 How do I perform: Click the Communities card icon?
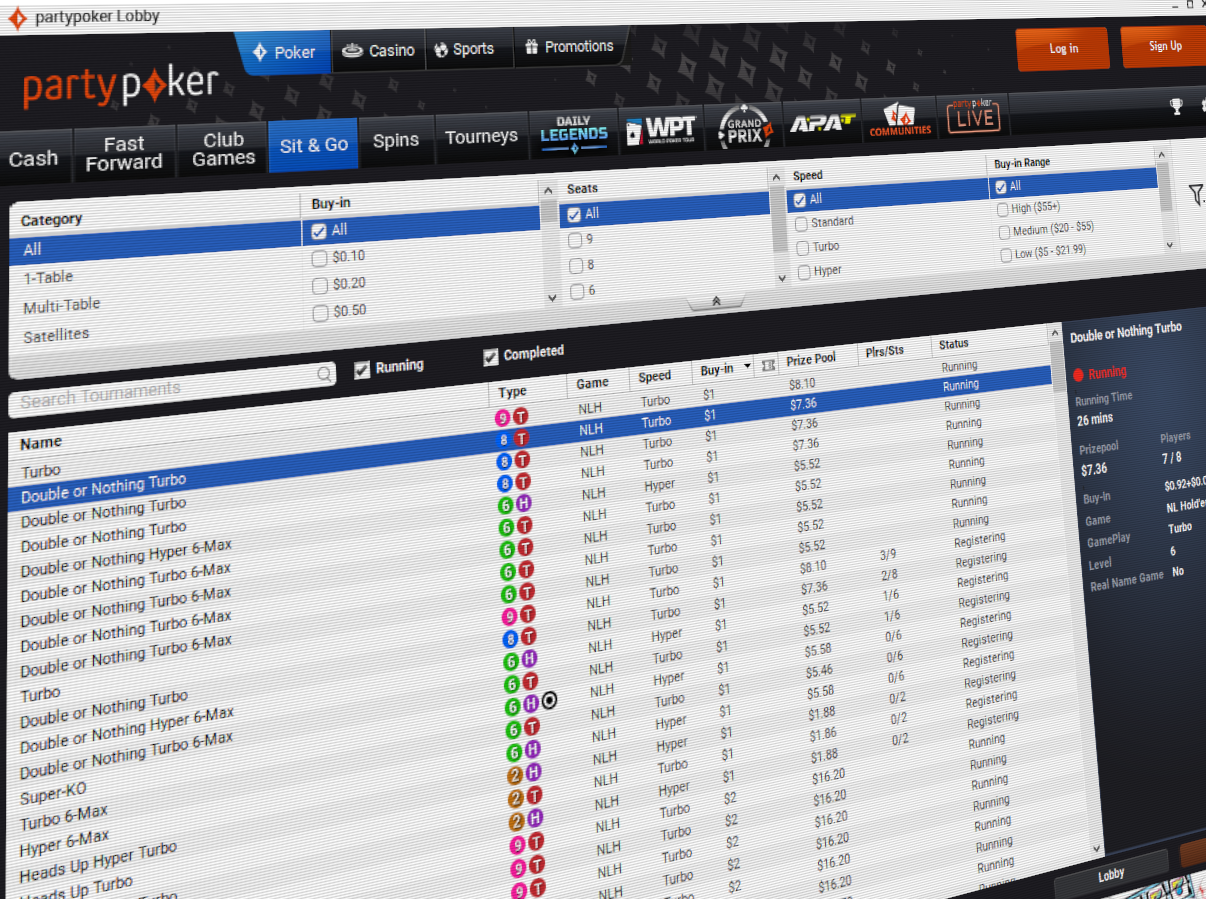point(898,120)
